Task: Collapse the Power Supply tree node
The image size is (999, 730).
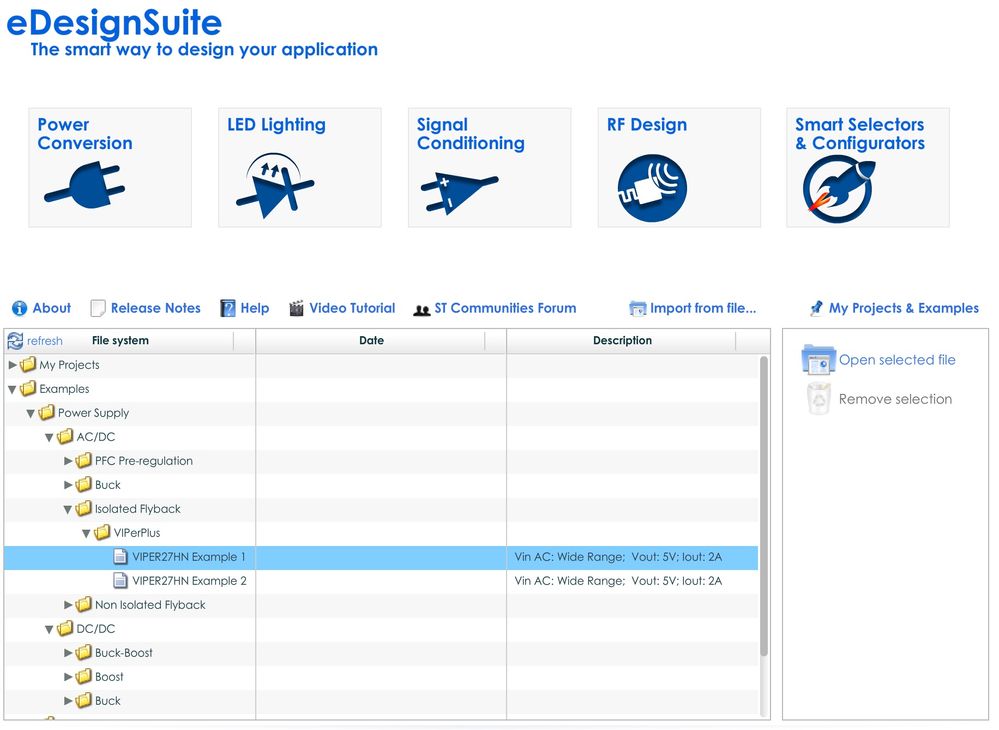Action: pyautogui.click(x=31, y=413)
